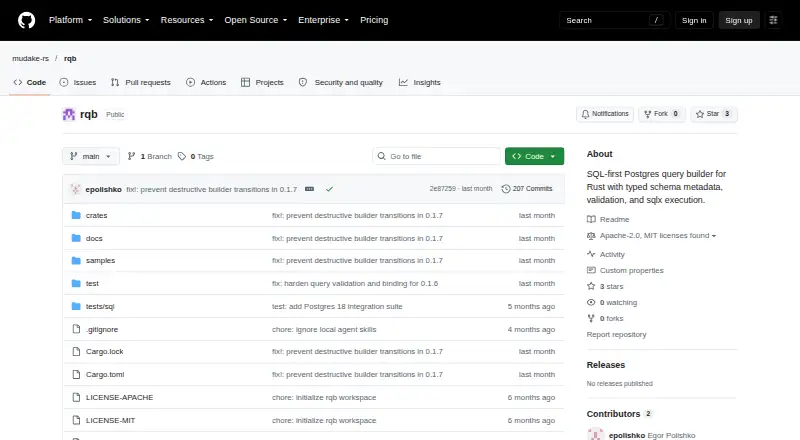View 0 Tags link
Screen dimensions: 800x440
click(x=196, y=156)
